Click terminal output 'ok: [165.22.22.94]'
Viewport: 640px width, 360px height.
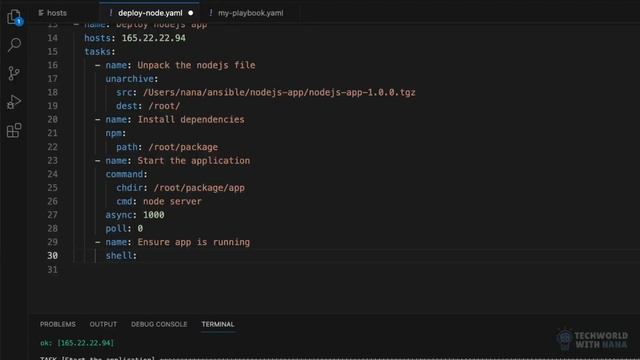(77, 343)
